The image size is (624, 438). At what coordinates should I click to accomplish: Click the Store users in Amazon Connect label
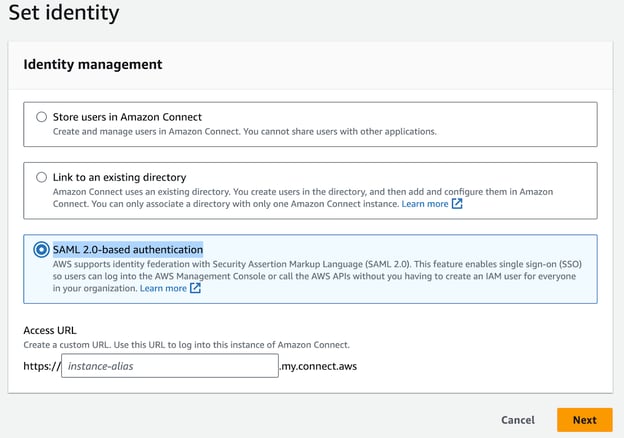click(x=127, y=117)
